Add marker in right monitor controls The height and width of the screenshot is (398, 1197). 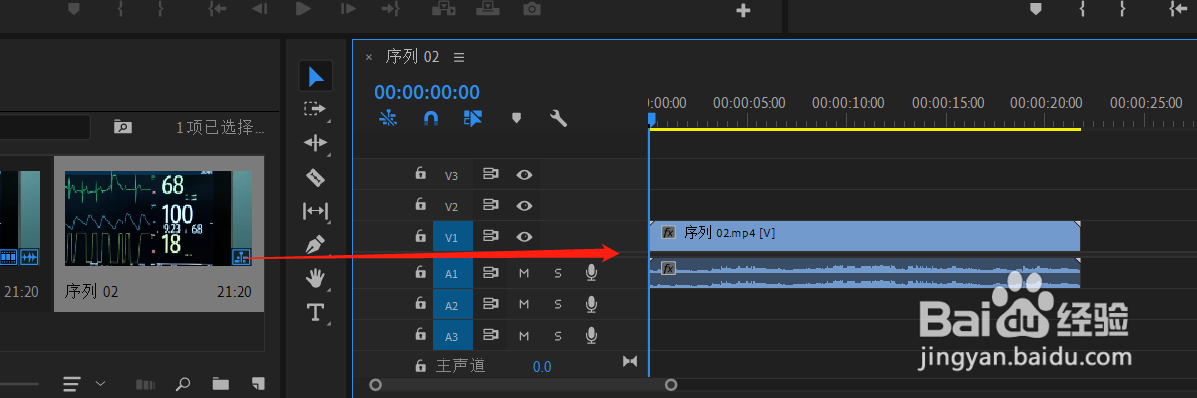(1036, 9)
